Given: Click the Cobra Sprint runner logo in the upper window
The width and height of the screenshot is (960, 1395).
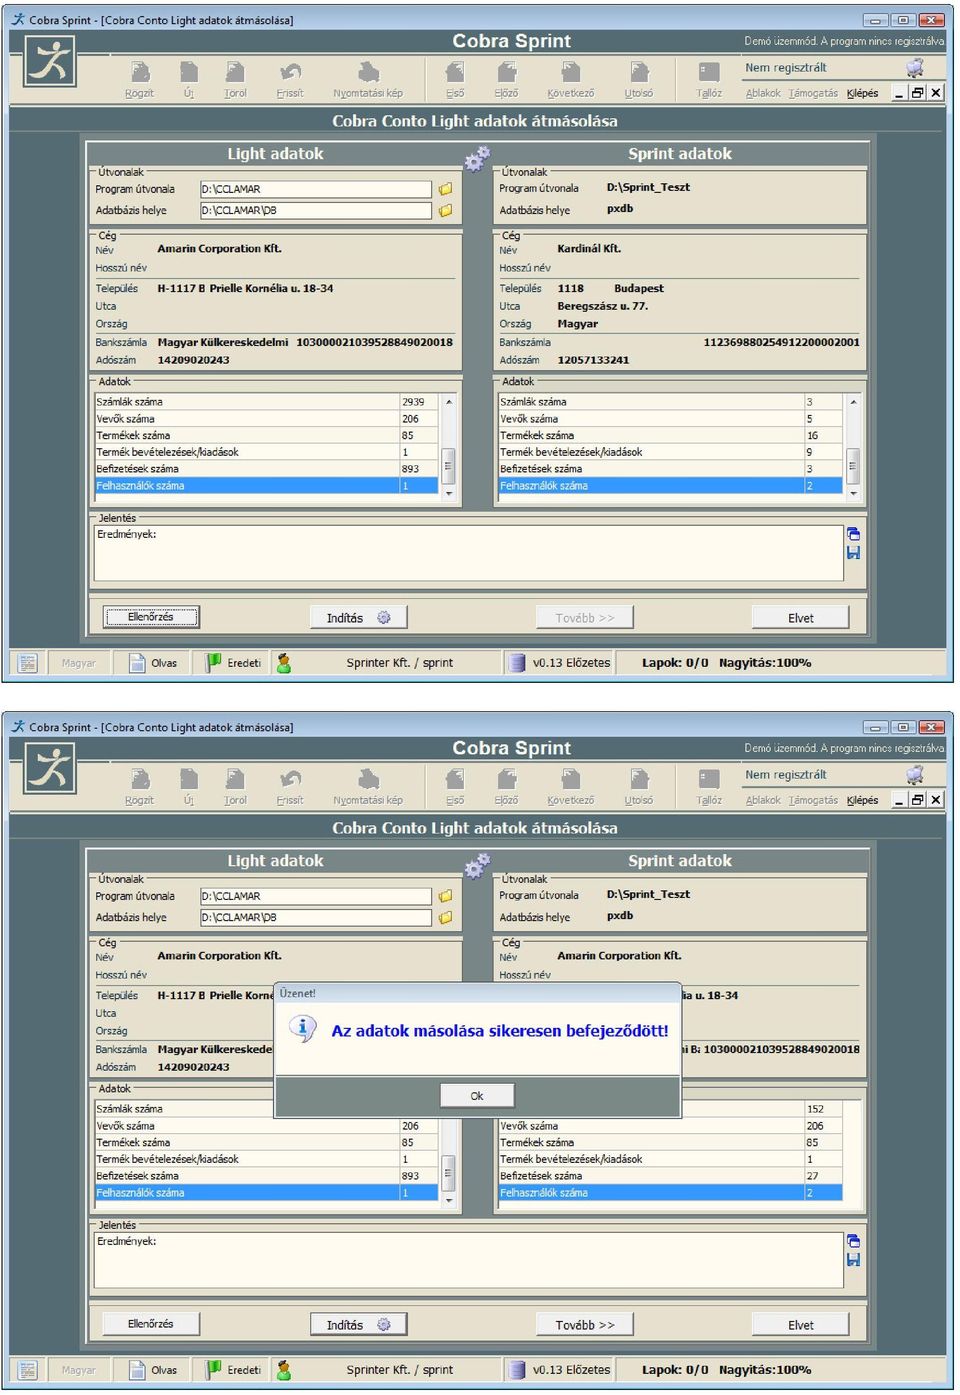Looking at the screenshot, I should 50,63.
